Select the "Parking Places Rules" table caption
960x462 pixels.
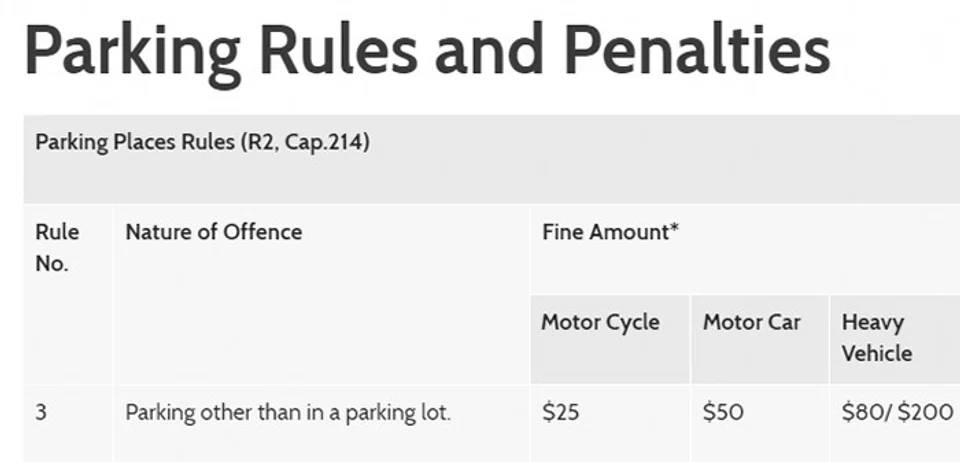pyautogui.click(x=134, y=143)
